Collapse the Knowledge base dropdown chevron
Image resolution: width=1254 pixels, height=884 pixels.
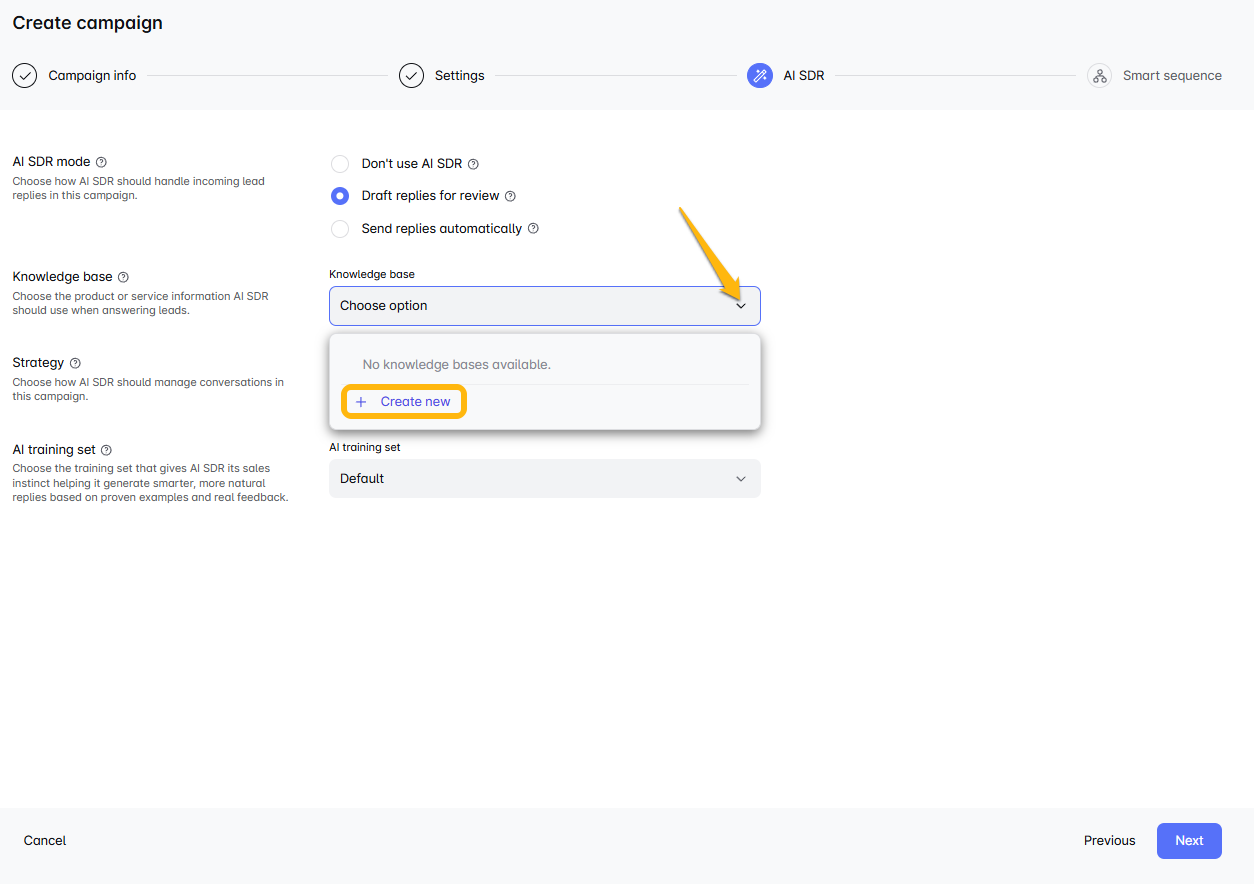(x=741, y=306)
